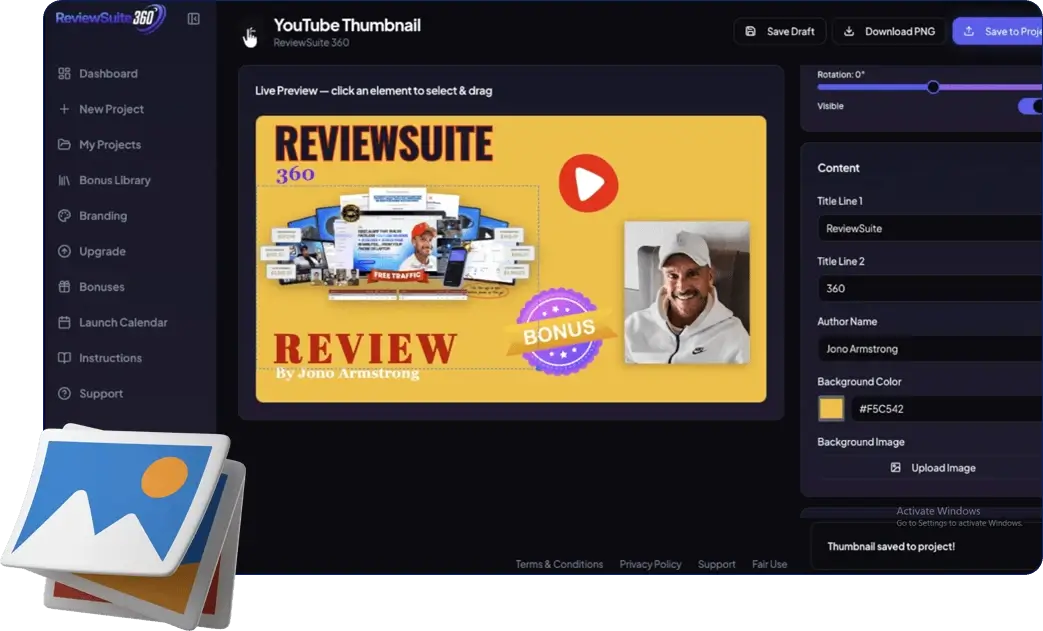Open My Projects from the sidebar
This screenshot has width=1043, height=631.
click(x=62, y=144)
